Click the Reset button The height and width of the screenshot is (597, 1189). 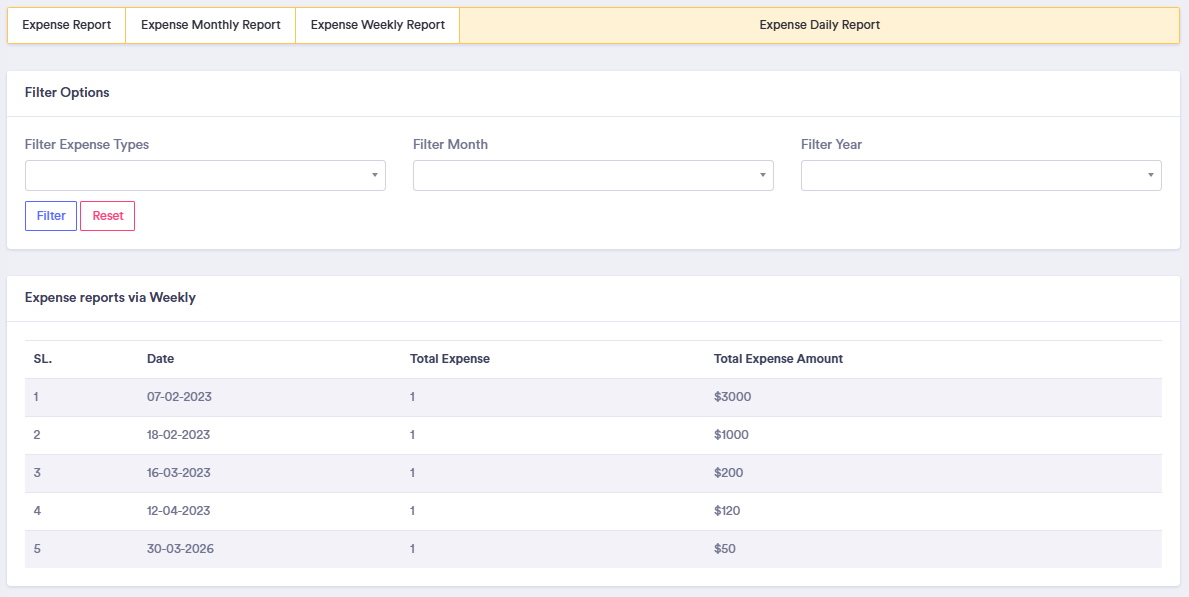[107, 216]
